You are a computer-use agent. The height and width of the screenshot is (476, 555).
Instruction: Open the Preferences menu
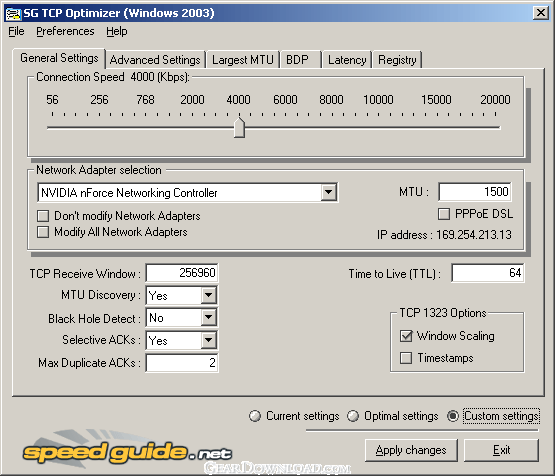(x=65, y=31)
